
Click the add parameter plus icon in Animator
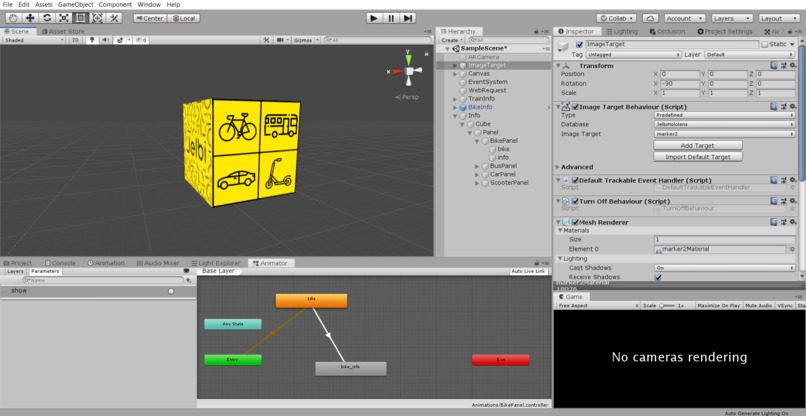pos(189,280)
